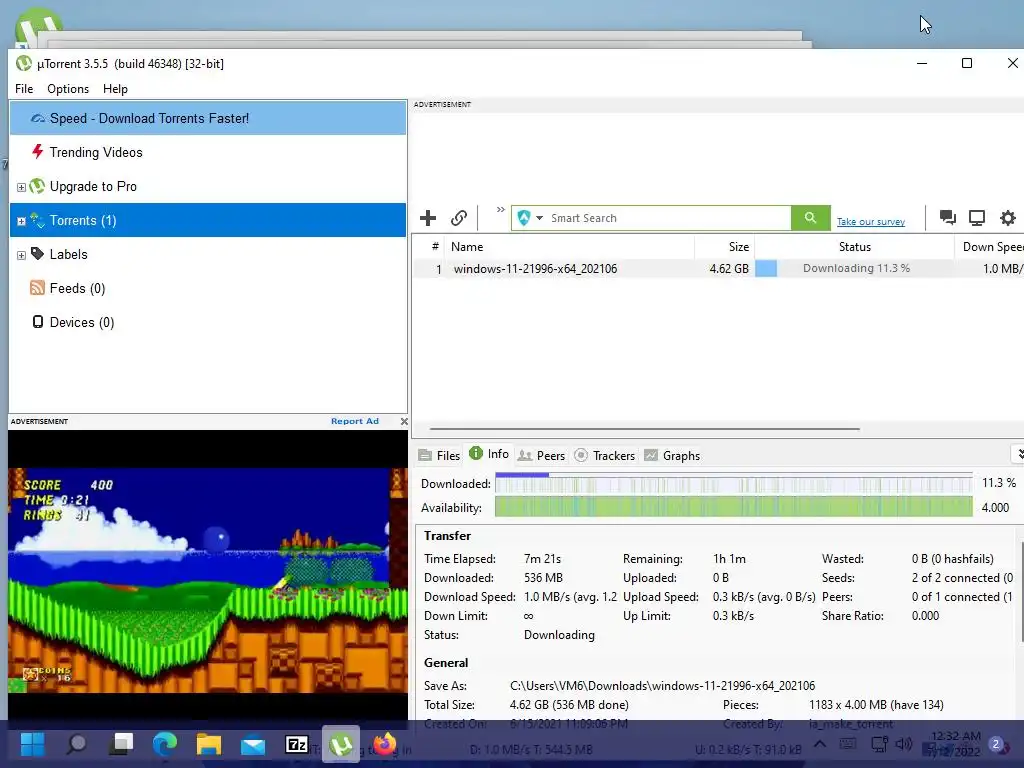Open the Windows Start menu
Screen dimensions: 1024x768
pyautogui.click(x=32, y=744)
